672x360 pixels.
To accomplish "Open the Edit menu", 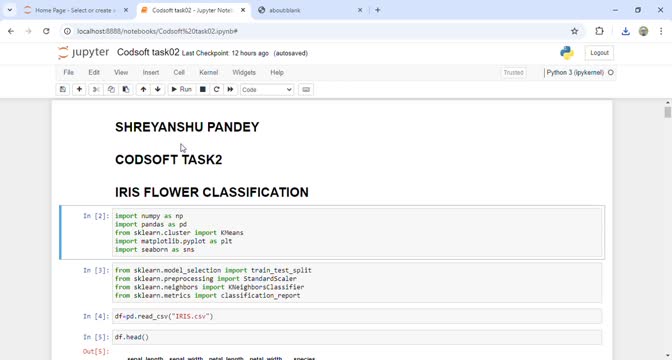I will (x=94, y=72).
